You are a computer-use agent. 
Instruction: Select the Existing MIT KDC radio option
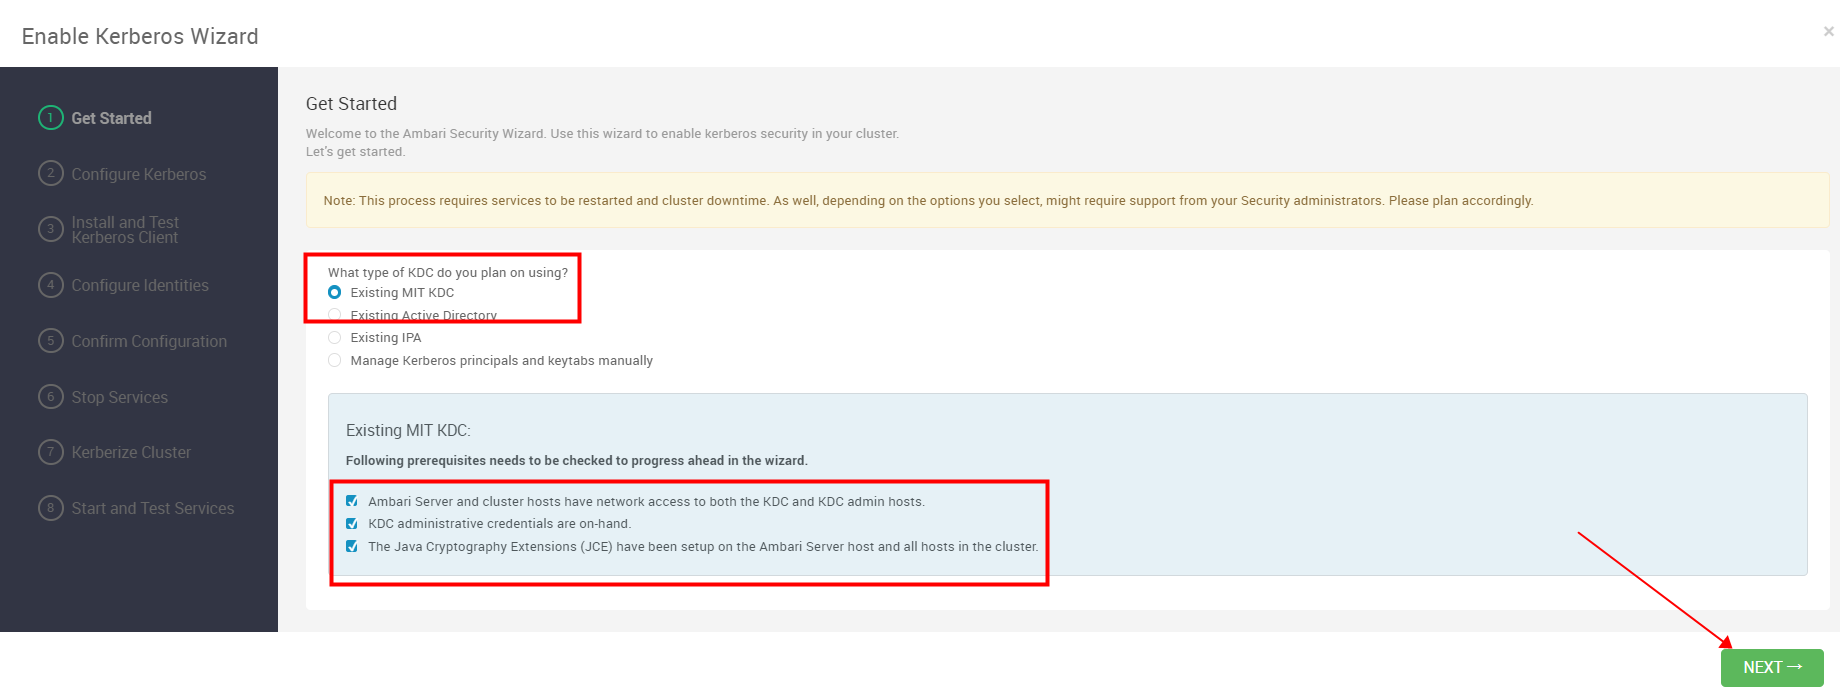(335, 293)
